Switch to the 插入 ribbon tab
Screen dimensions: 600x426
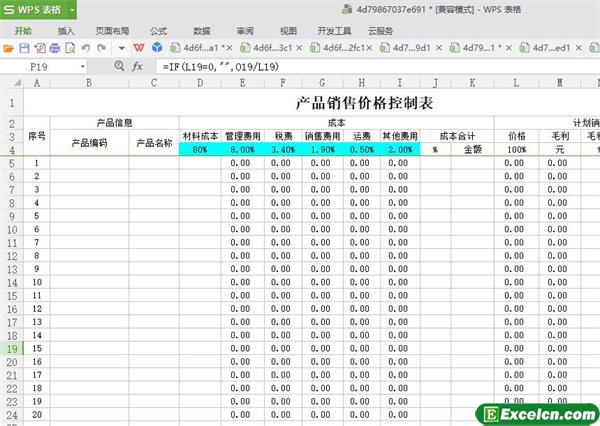[x=66, y=30]
